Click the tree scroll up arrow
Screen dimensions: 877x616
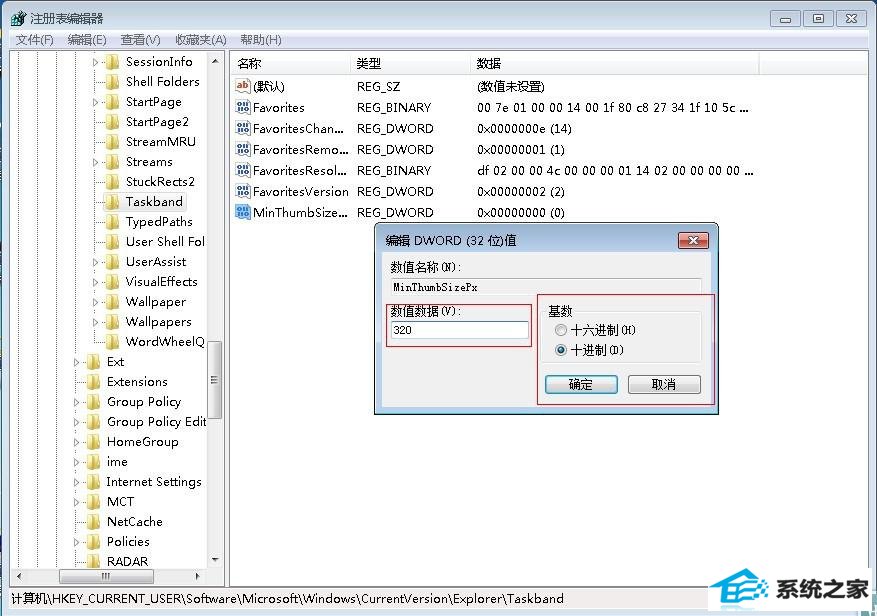pyautogui.click(x=215, y=60)
